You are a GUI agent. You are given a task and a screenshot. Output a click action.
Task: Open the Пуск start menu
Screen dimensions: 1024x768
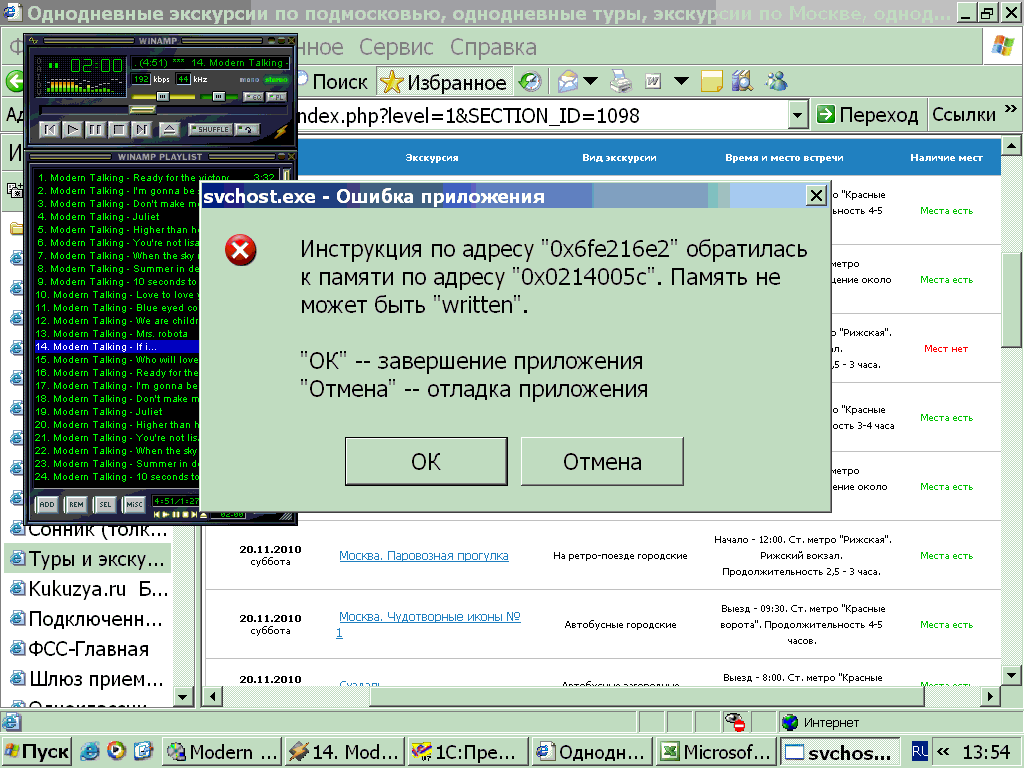click(x=37, y=752)
